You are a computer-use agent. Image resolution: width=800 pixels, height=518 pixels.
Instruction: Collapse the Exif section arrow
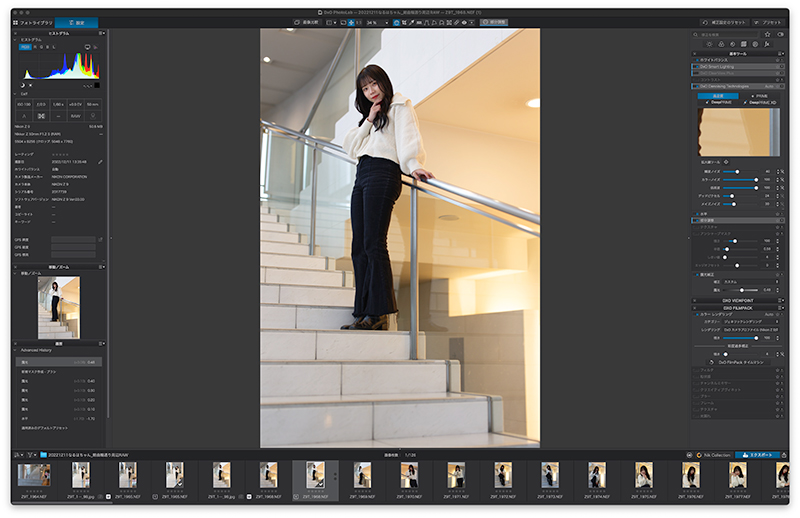15,94
